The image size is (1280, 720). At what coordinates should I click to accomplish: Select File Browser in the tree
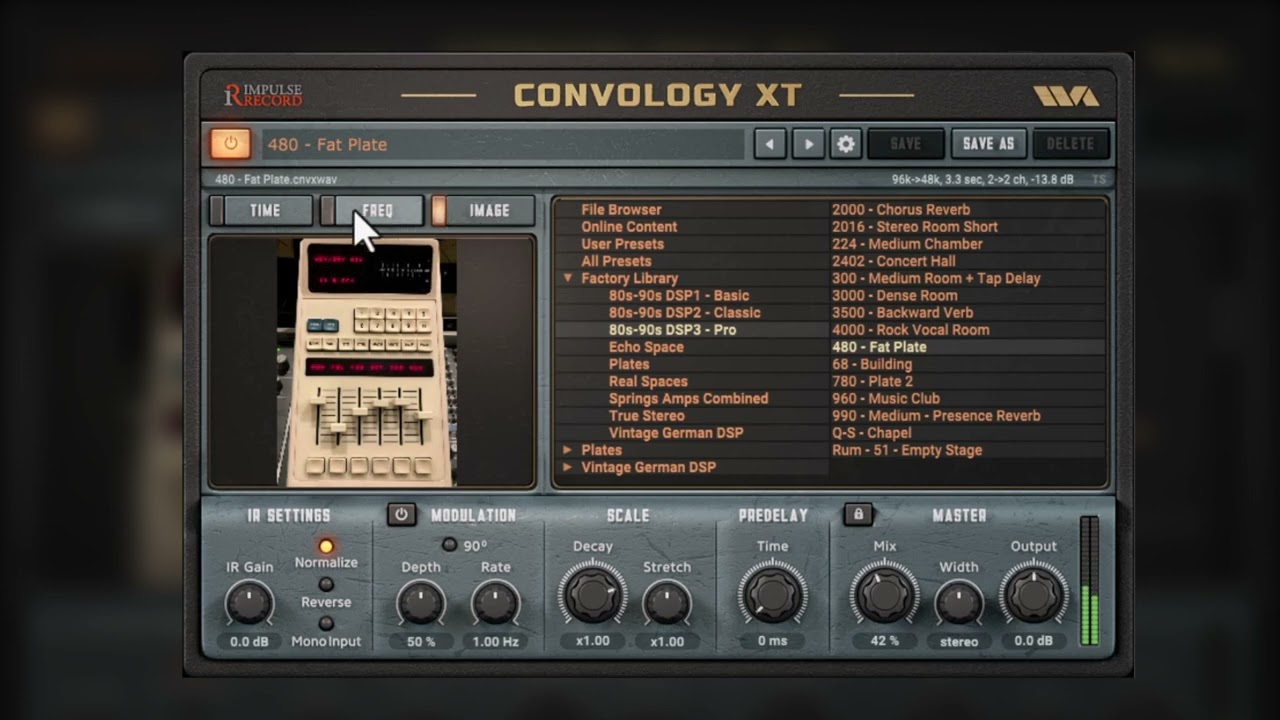(621, 210)
